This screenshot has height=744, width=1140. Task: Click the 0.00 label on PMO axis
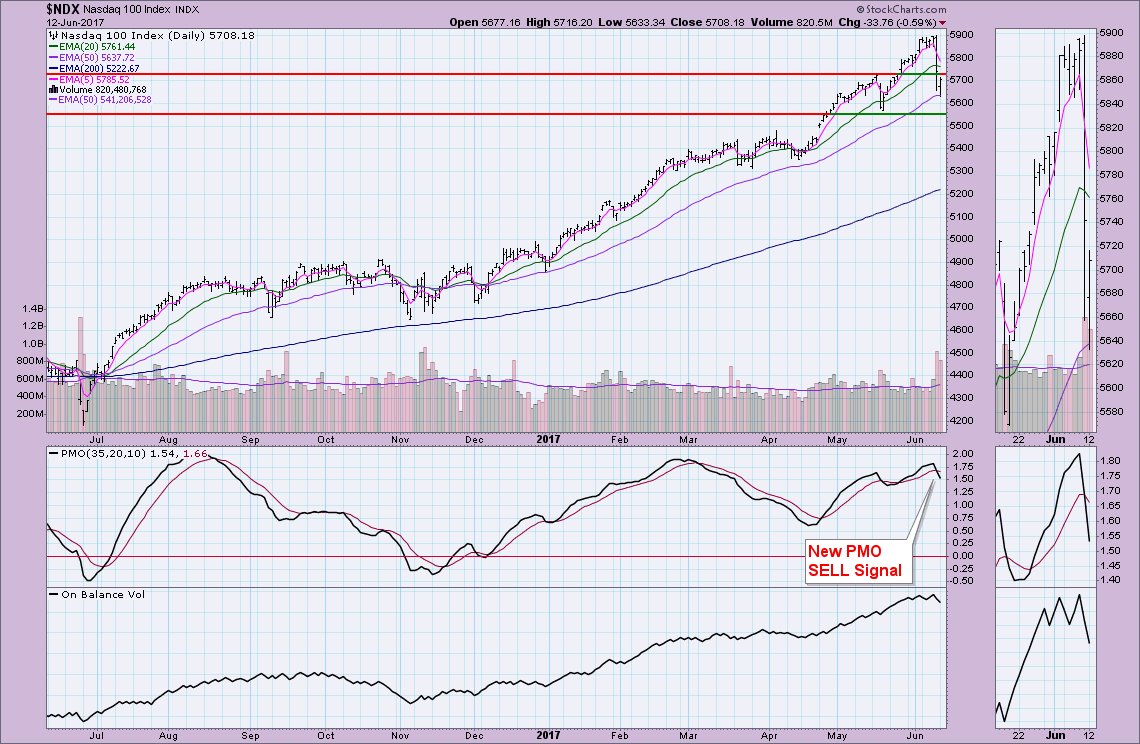click(963, 556)
